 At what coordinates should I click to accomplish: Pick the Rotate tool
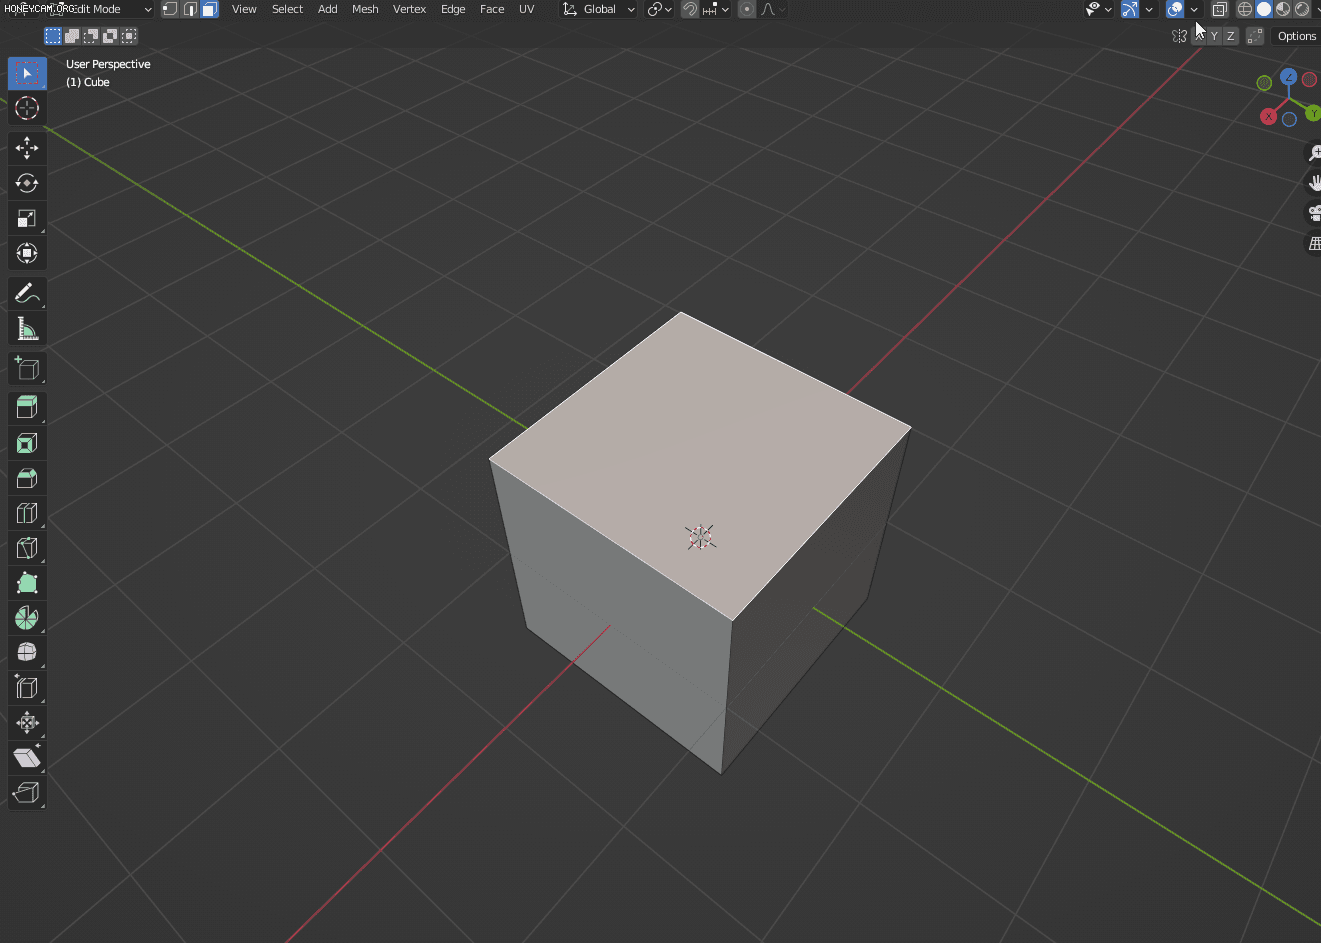(27, 183)
